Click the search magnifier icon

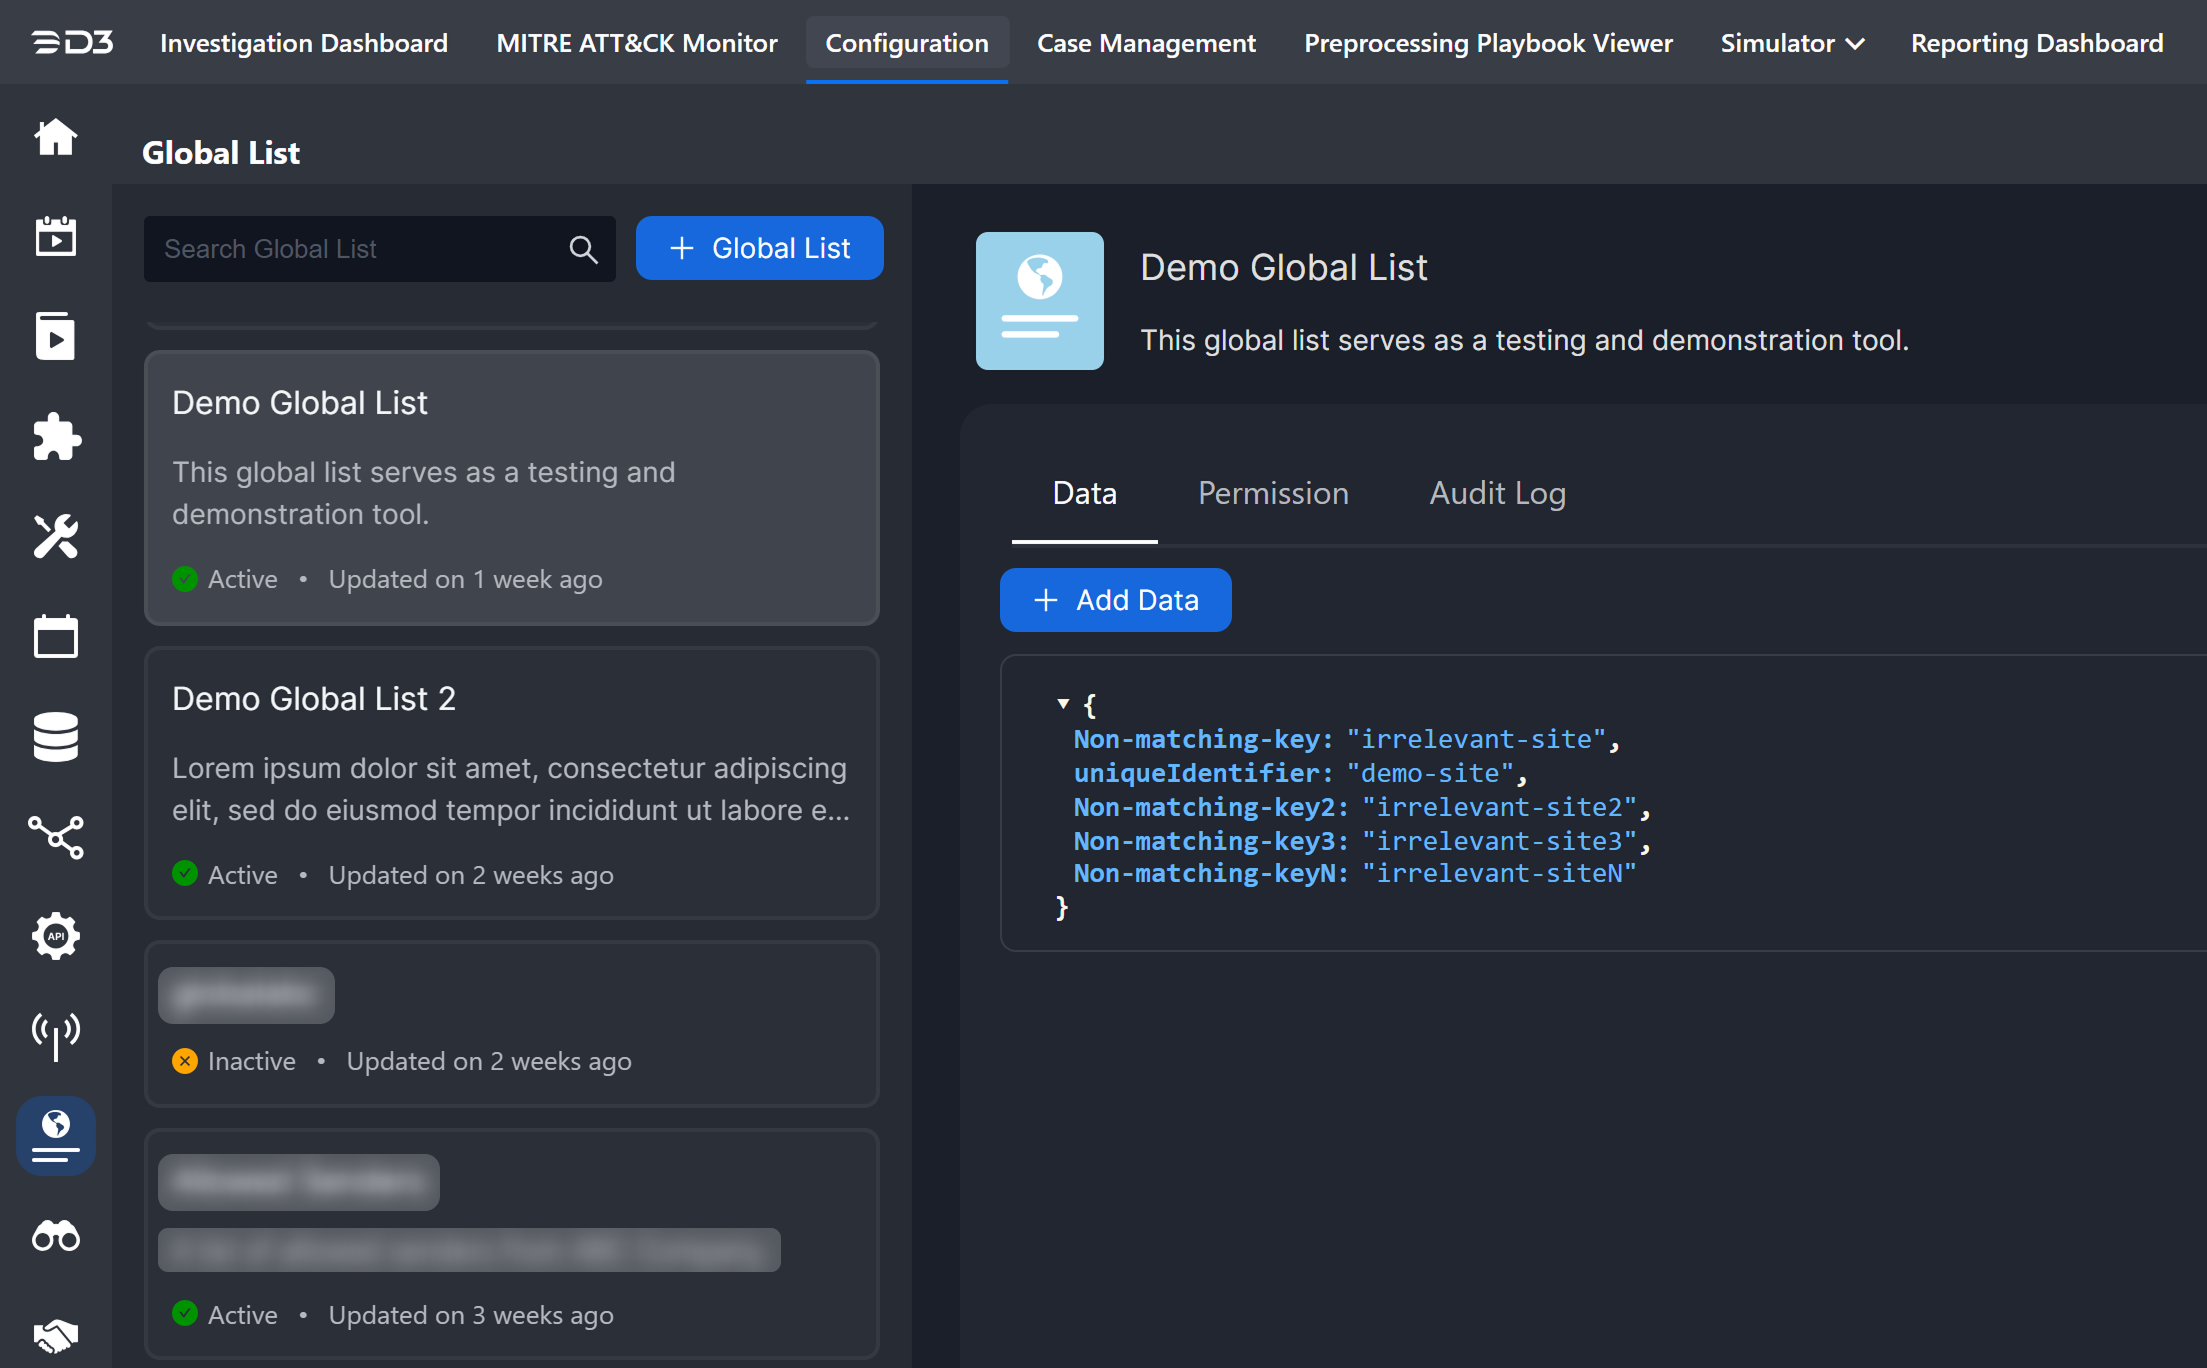pos(584,249)
